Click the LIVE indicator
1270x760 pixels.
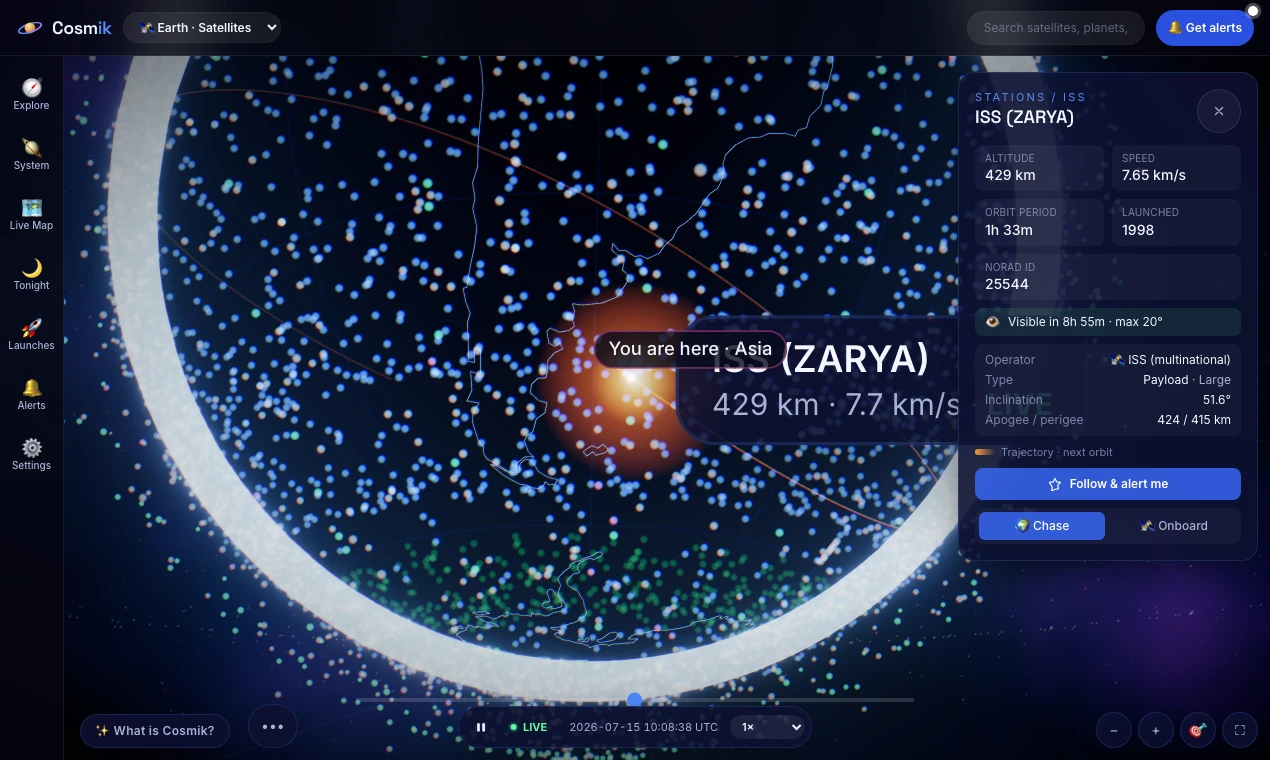(528, 727)
